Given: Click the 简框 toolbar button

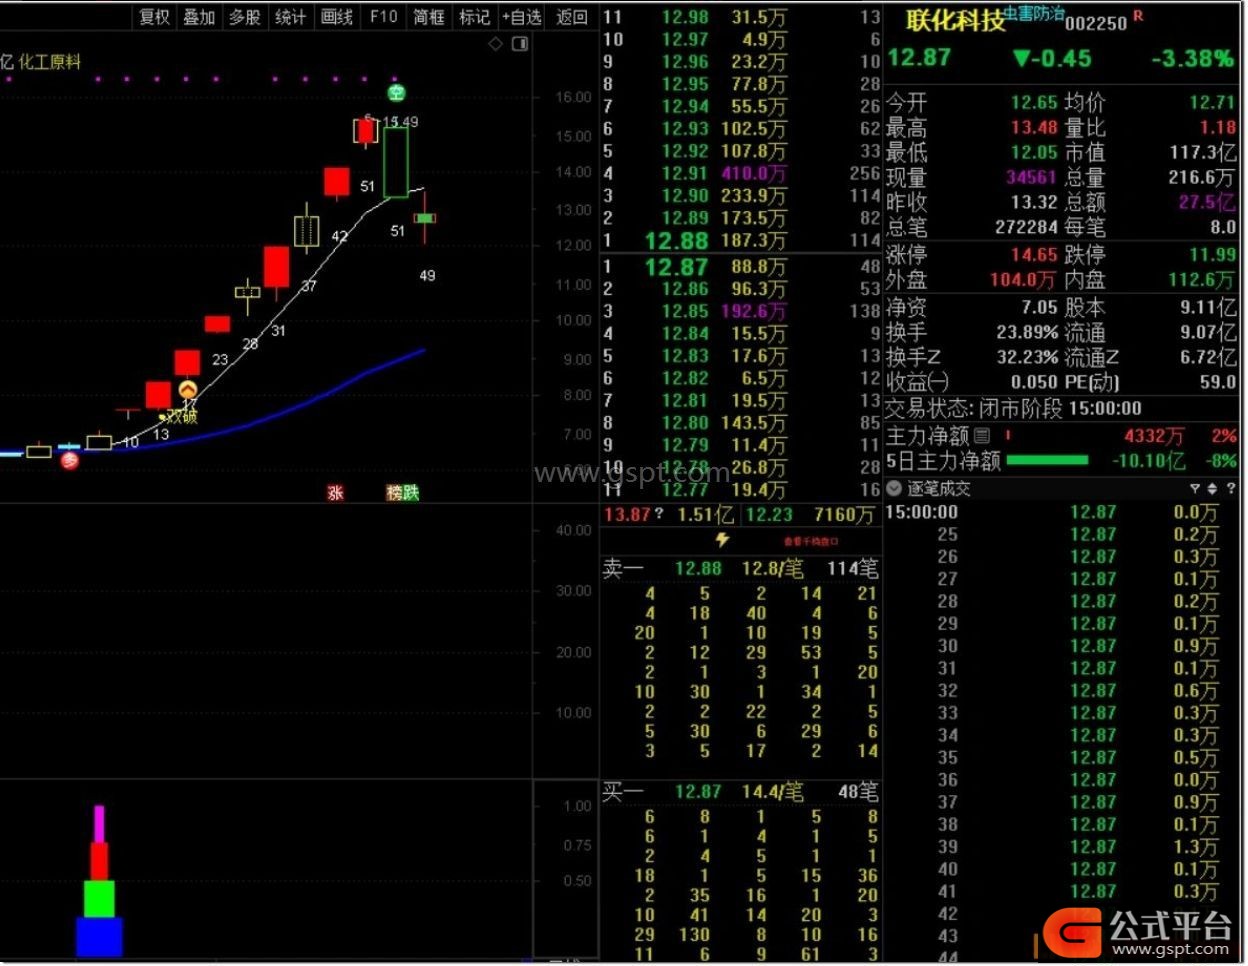Looking at the screenshot, I should pyautogui.click(x=429, y=17).
